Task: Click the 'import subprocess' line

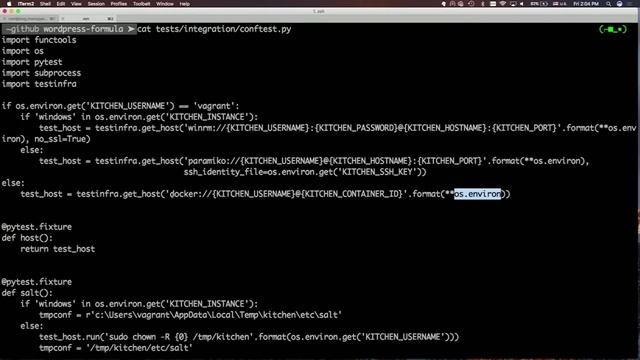Action: (41, 73)
